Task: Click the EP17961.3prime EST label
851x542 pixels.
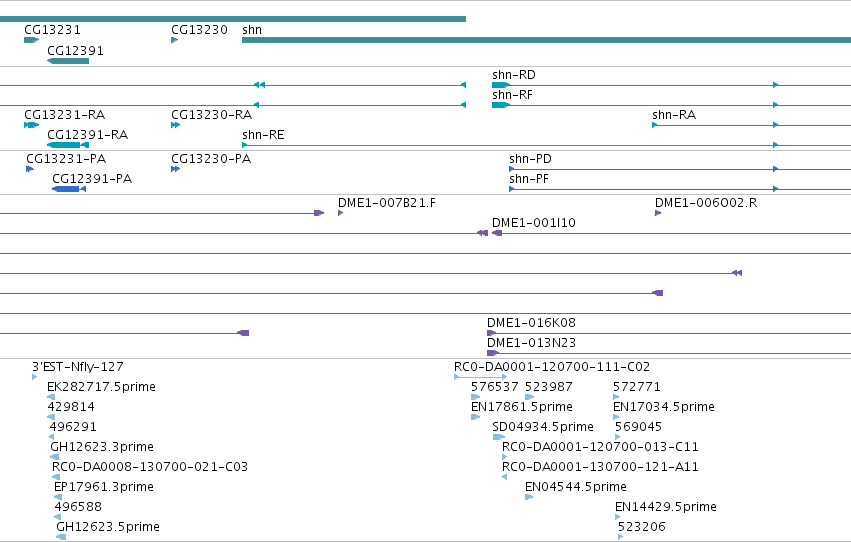Action: 104,487
